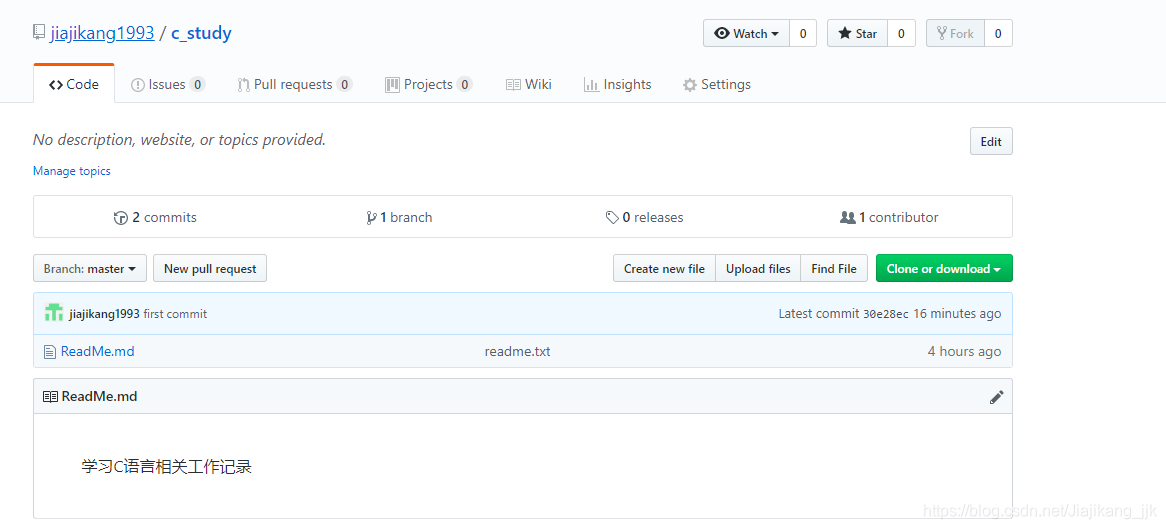Screen dimensions: 1166x529
Task: Click the Create new file button
Action: point(664,269)
